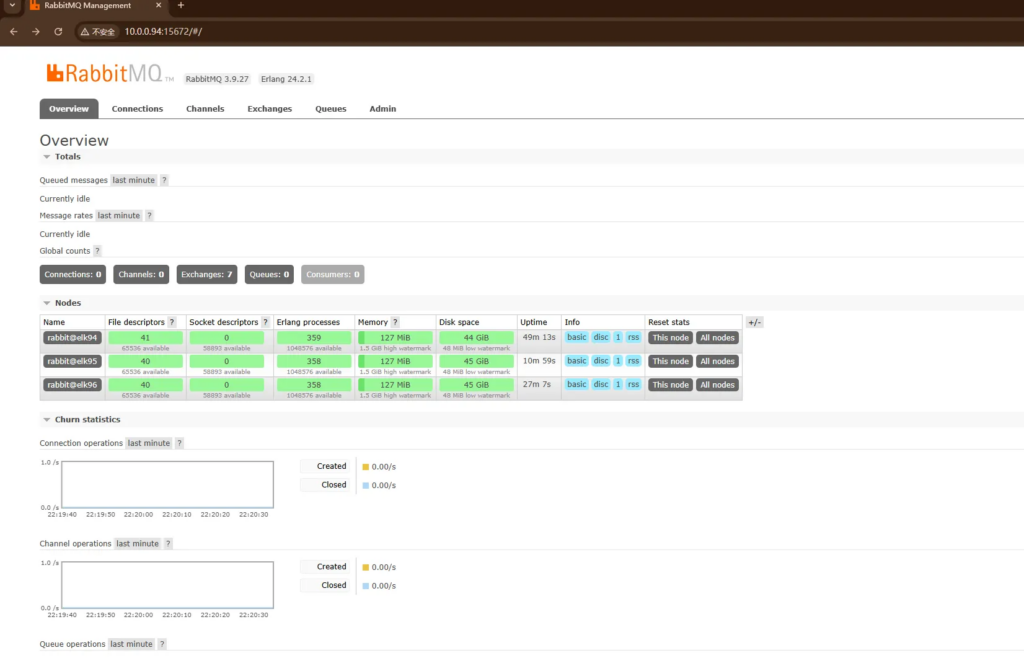Click the browser address bar URL

(x=165, y=32)
